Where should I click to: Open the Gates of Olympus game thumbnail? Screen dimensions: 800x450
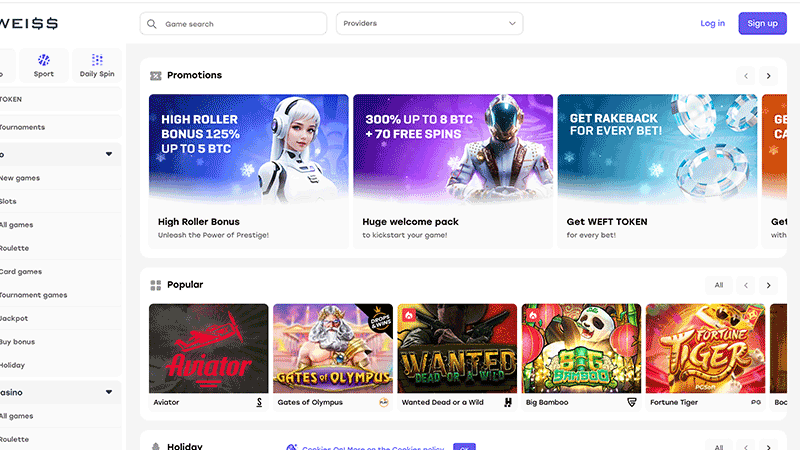tap(333, 348)
